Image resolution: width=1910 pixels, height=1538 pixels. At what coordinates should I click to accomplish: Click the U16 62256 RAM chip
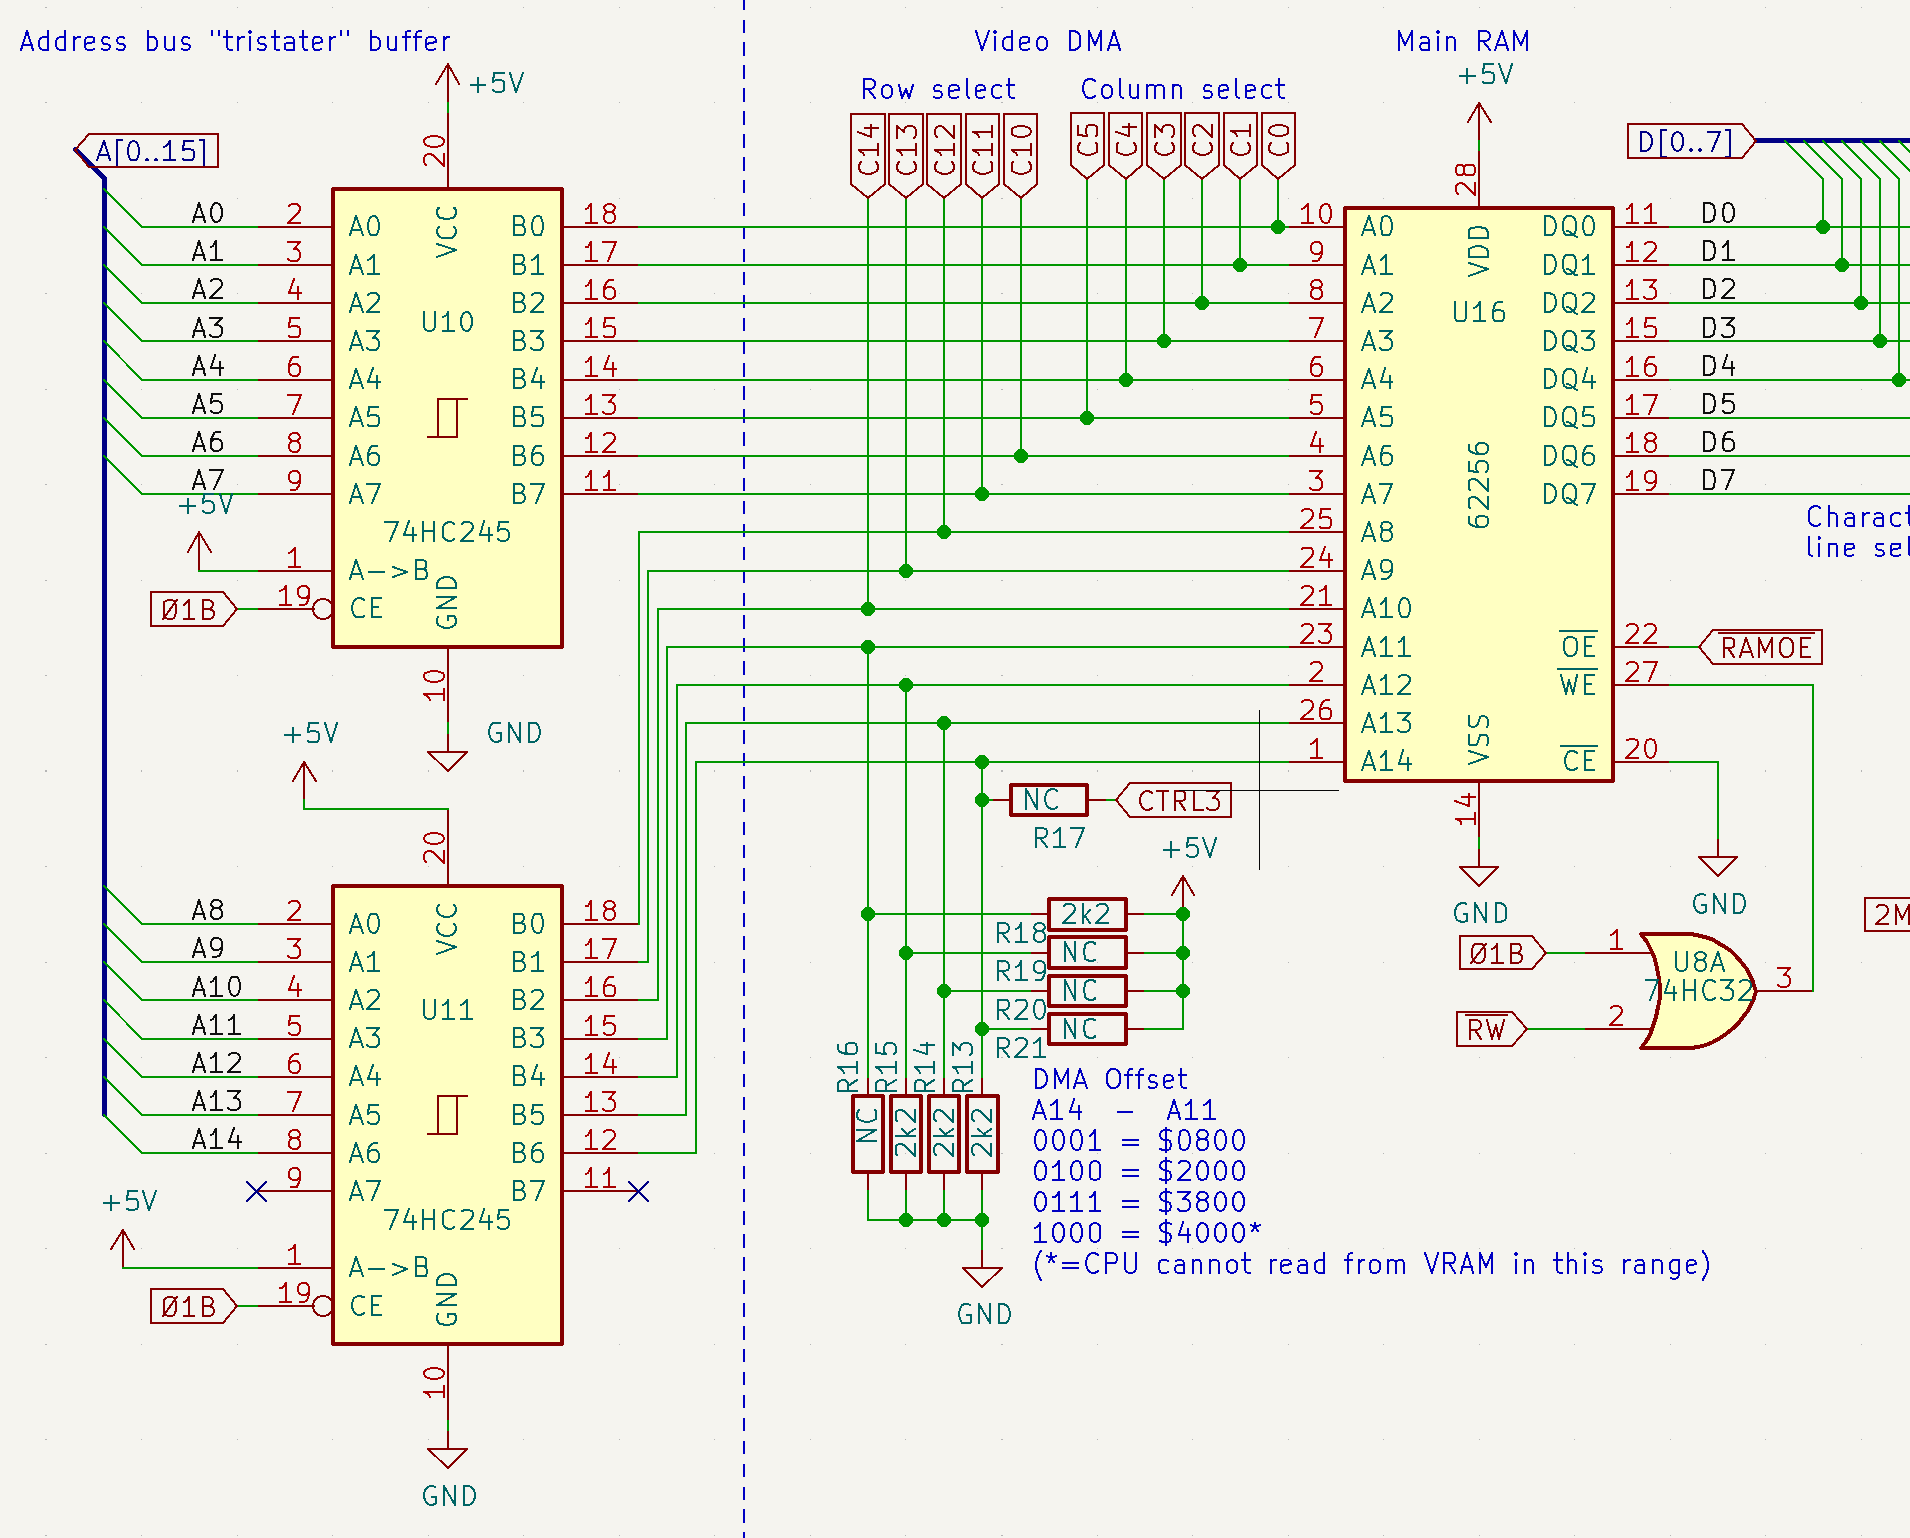point(1477,494)
